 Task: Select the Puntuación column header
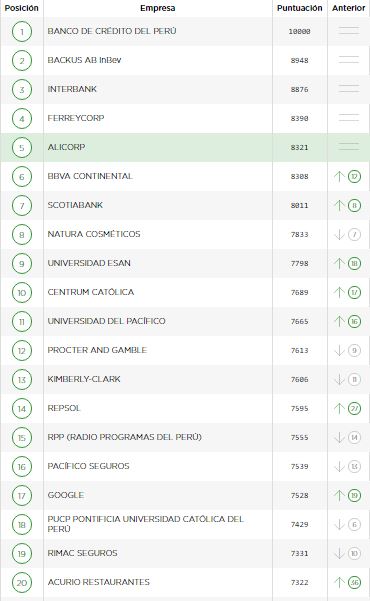click(x=299, y=8)
